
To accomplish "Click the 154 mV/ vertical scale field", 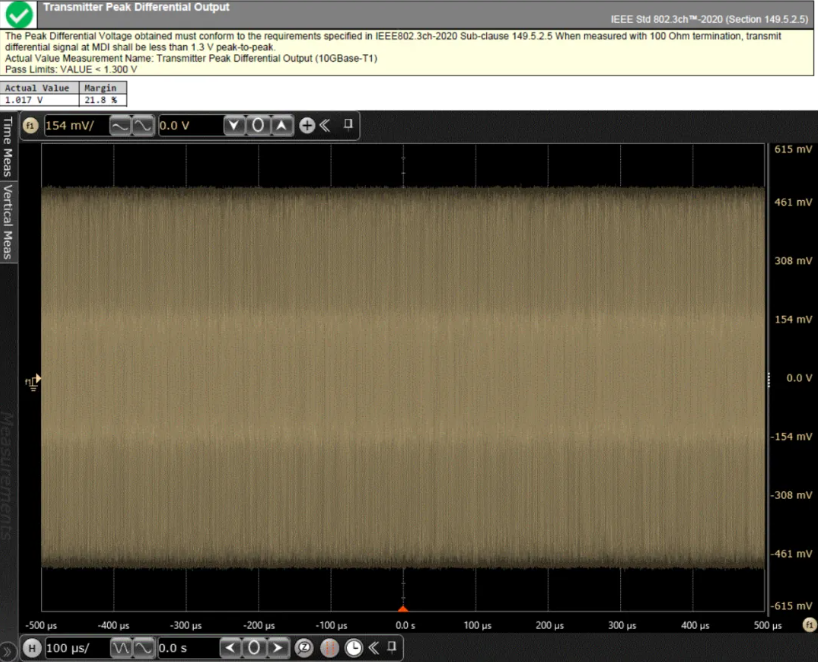I will coord(72,126).
